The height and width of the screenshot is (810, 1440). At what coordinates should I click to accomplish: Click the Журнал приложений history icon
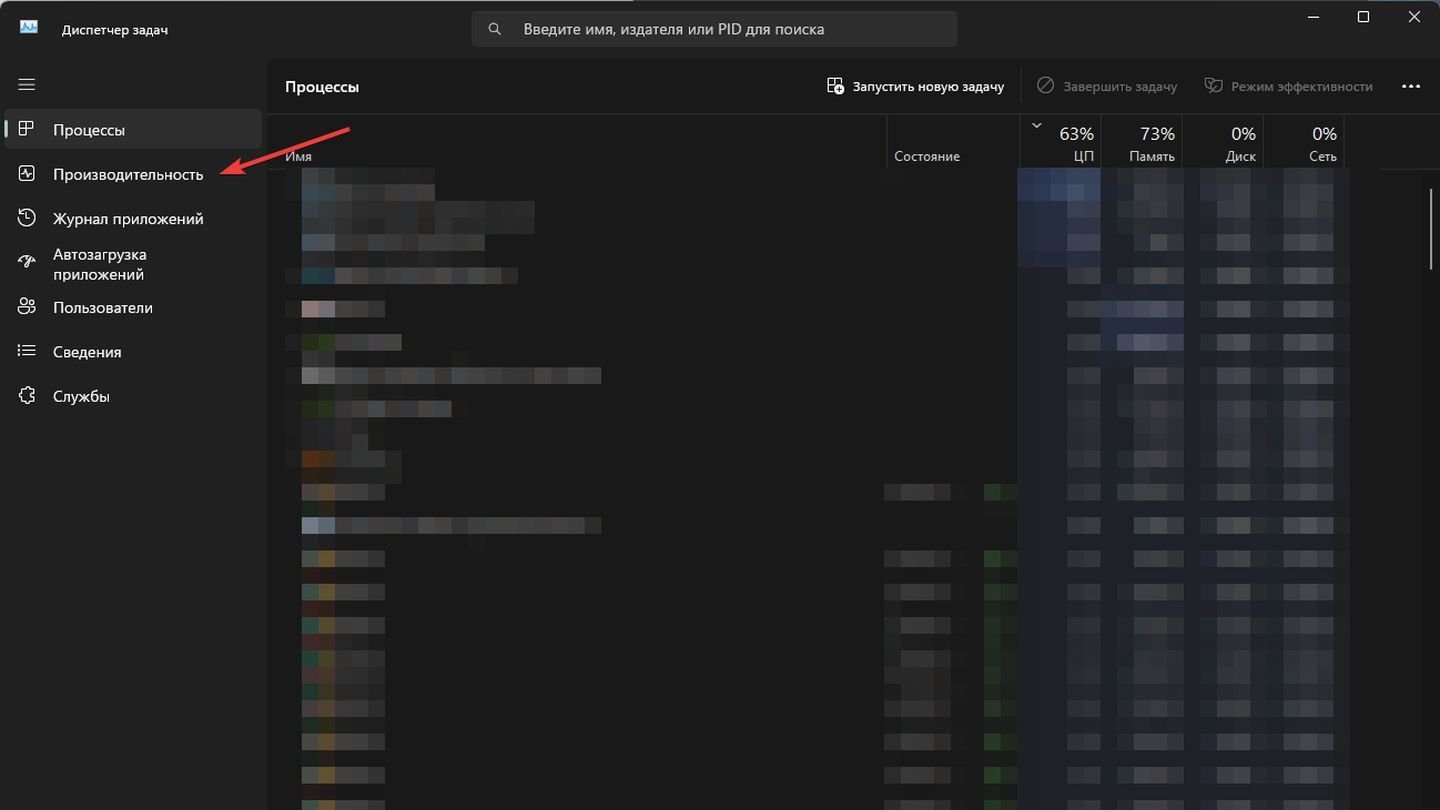(x=27, y=218)
